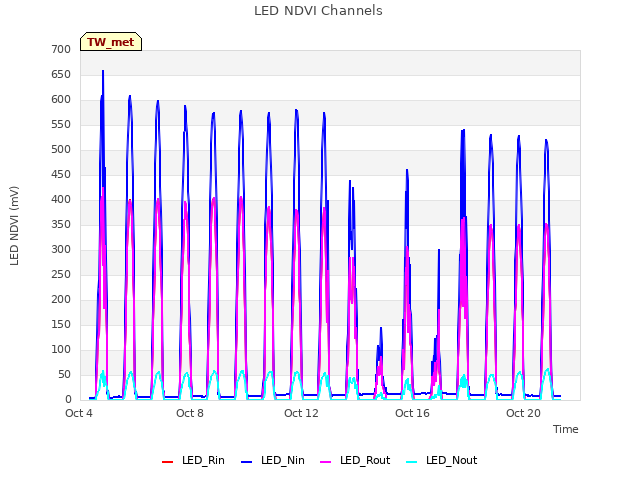
Task: Toggle the LED_Nin legend entry
Action: point(273,460)
